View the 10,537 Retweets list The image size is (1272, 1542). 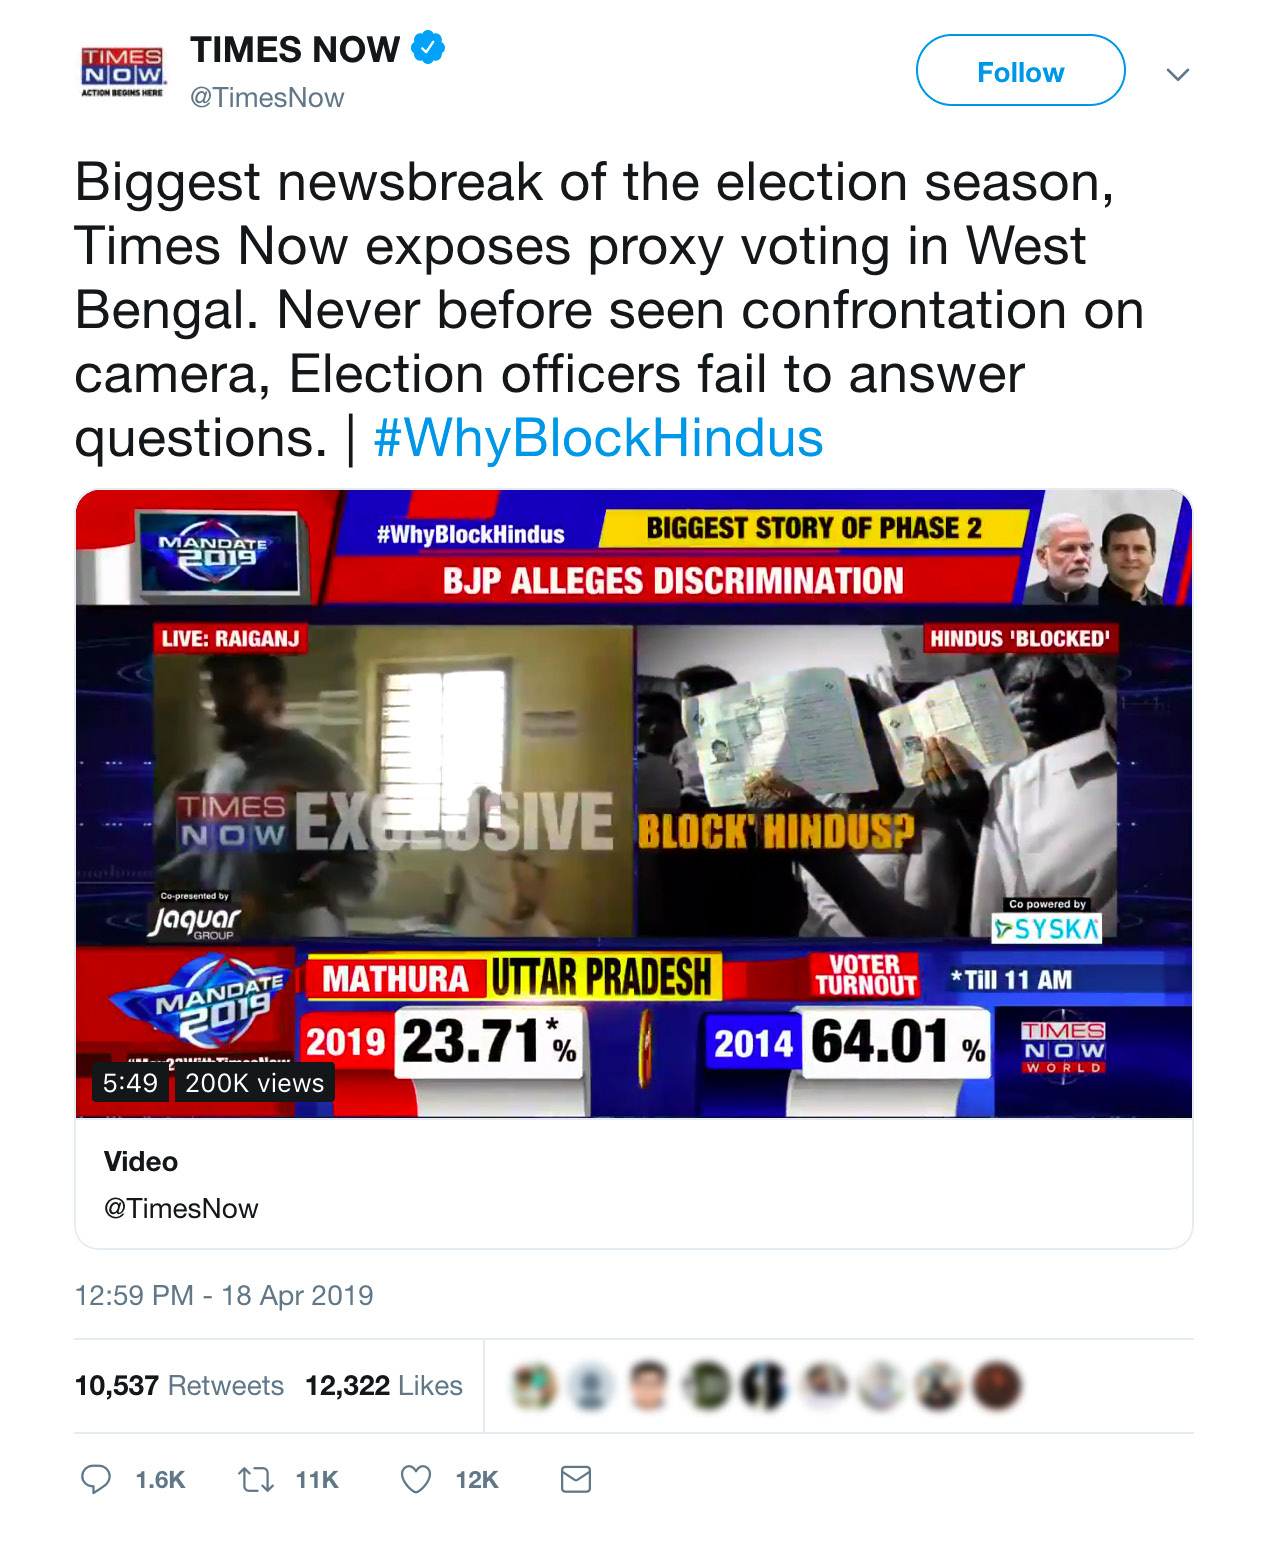180,1386
